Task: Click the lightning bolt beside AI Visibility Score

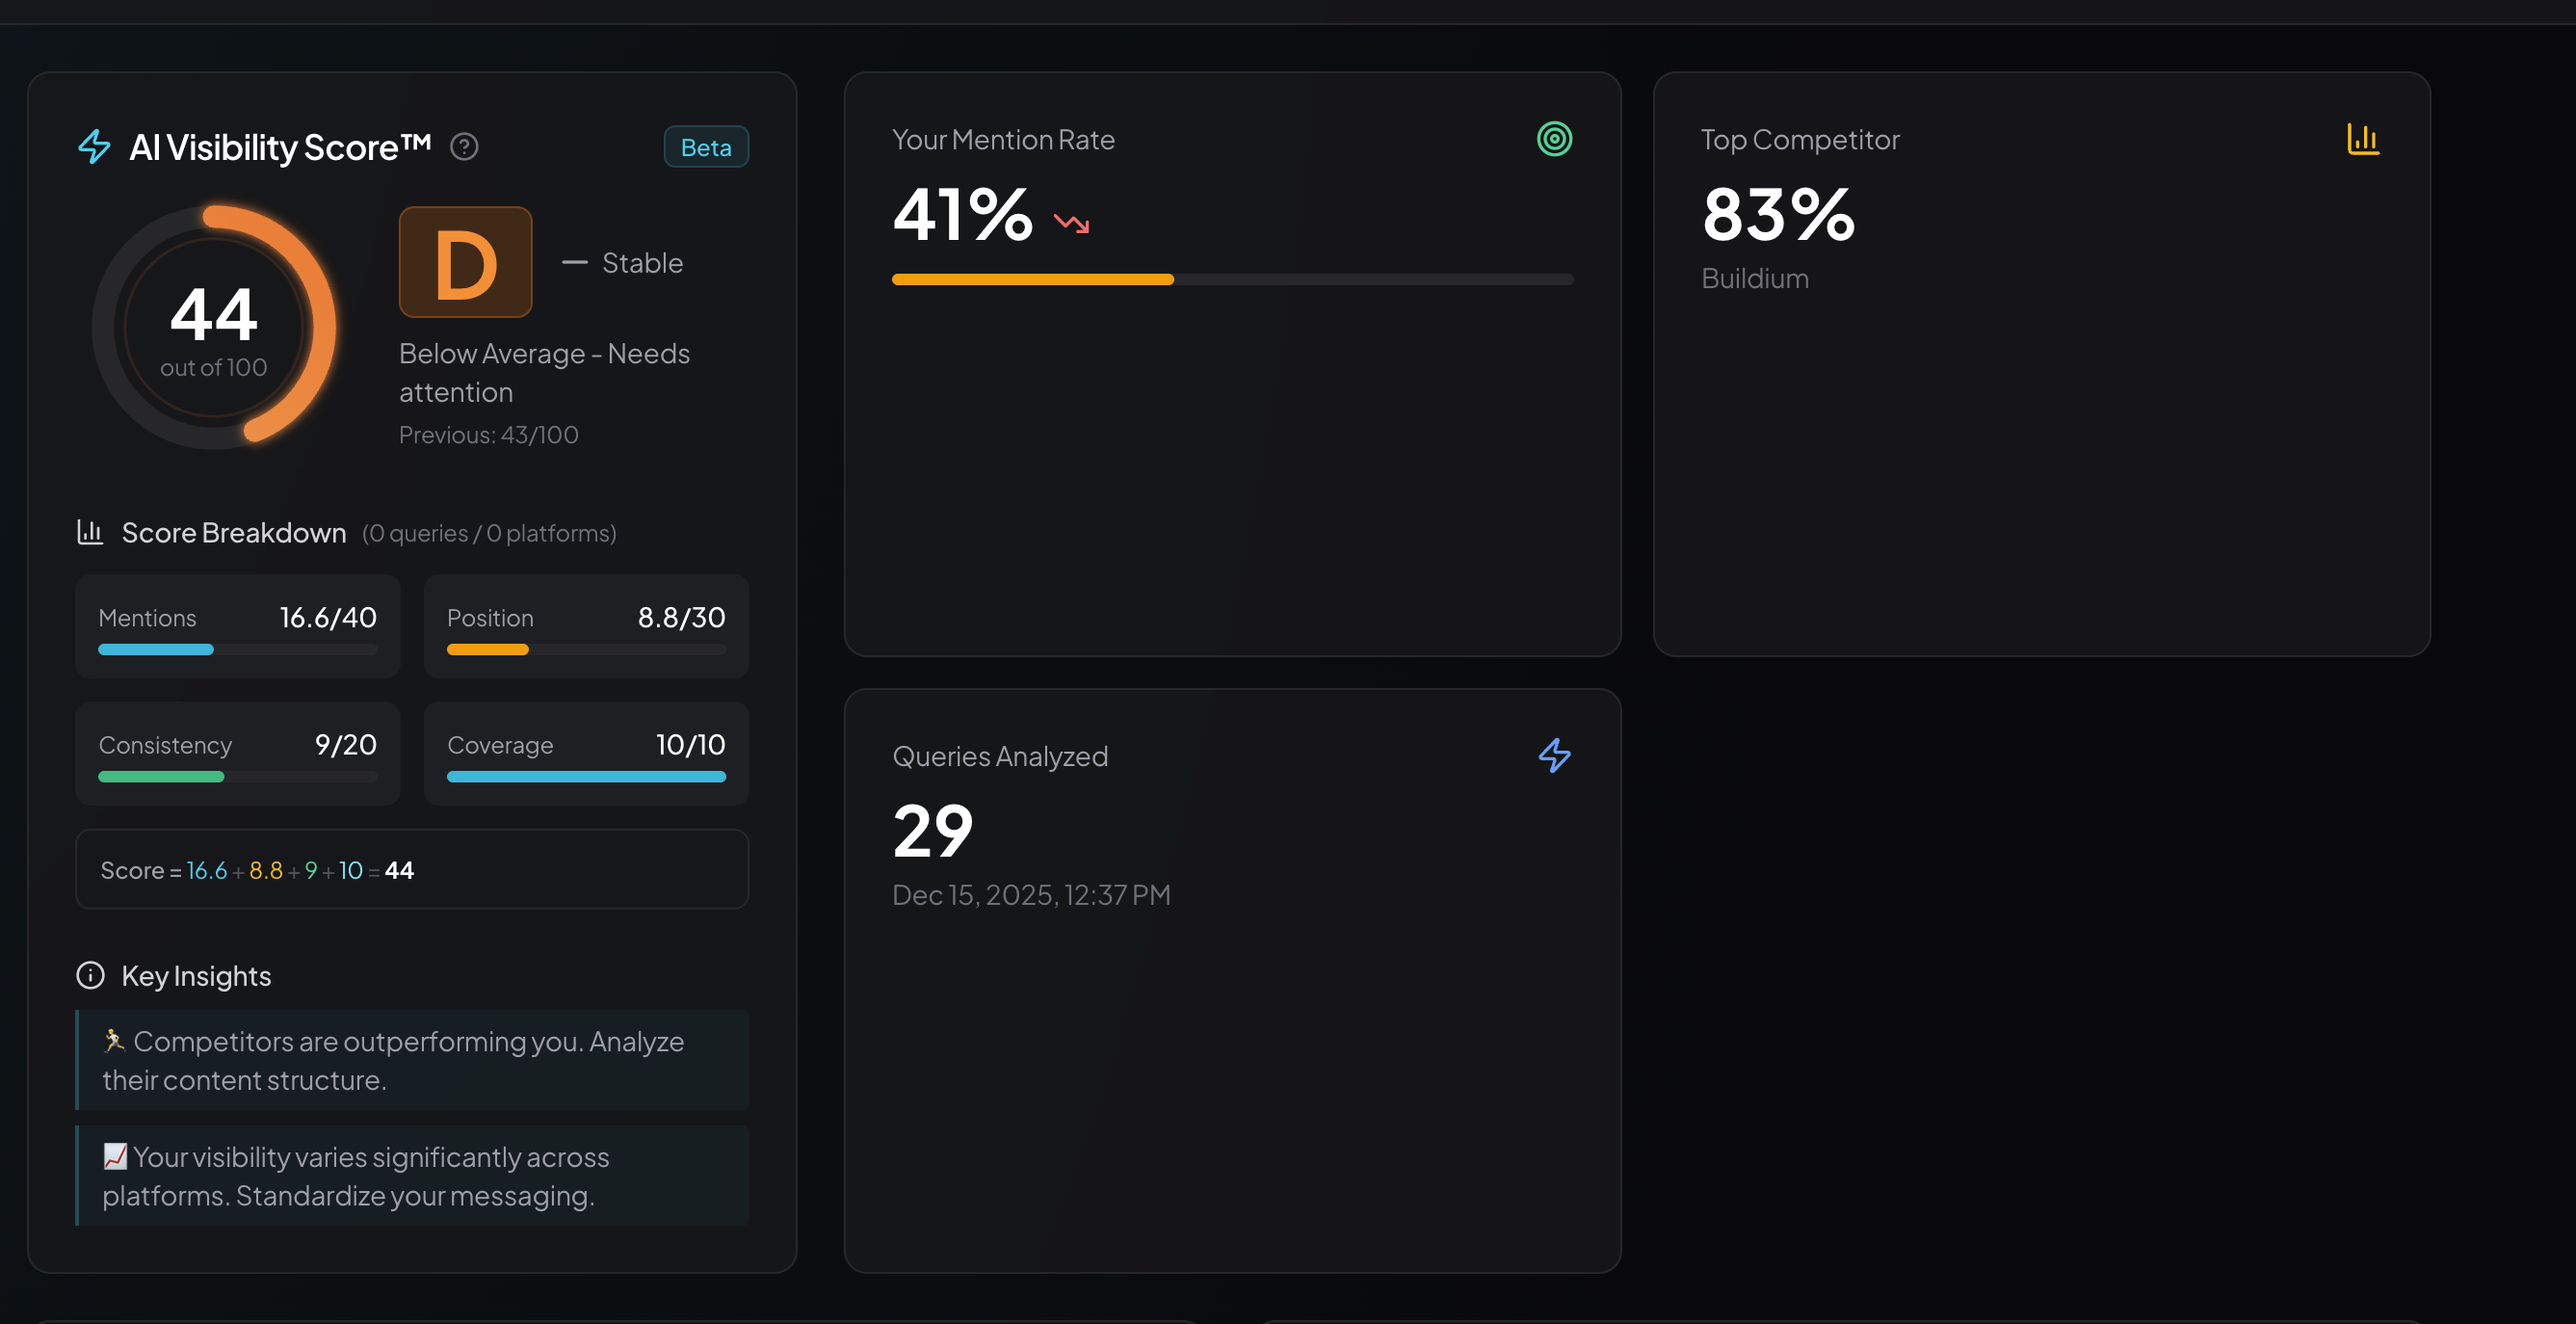Action: [95, 147]
